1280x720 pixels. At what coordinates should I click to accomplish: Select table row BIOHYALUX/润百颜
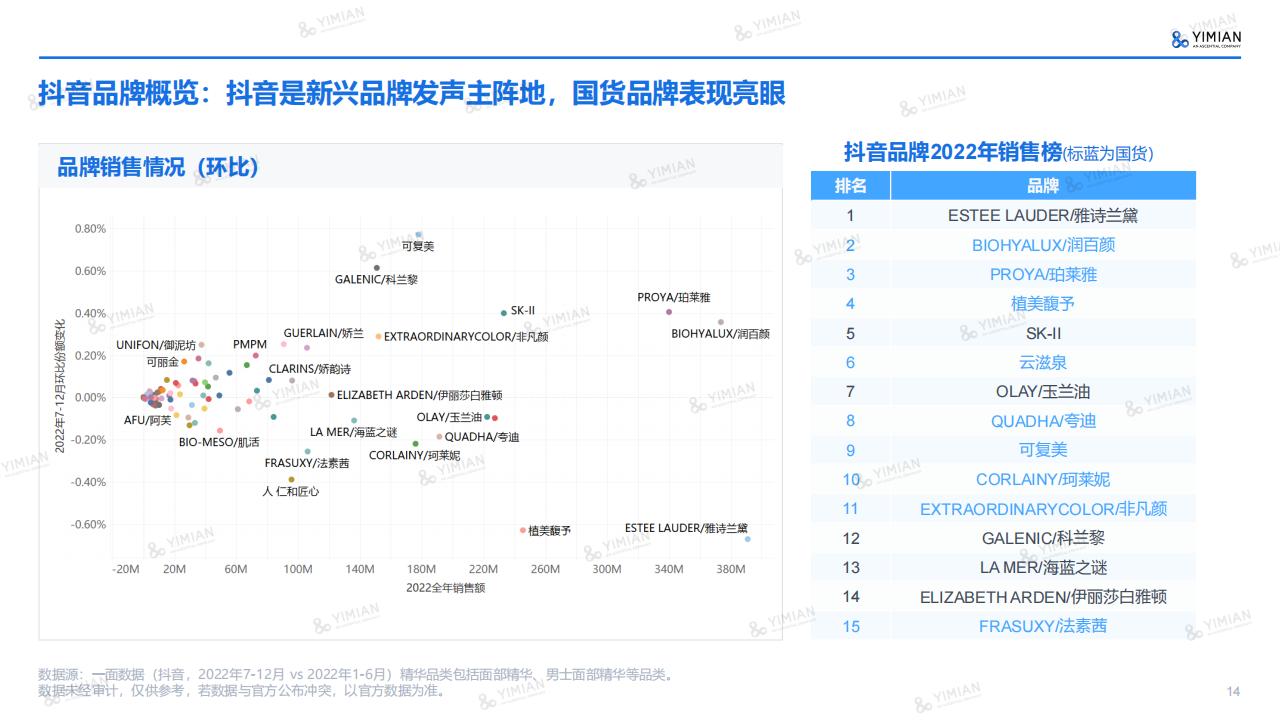1003,244
